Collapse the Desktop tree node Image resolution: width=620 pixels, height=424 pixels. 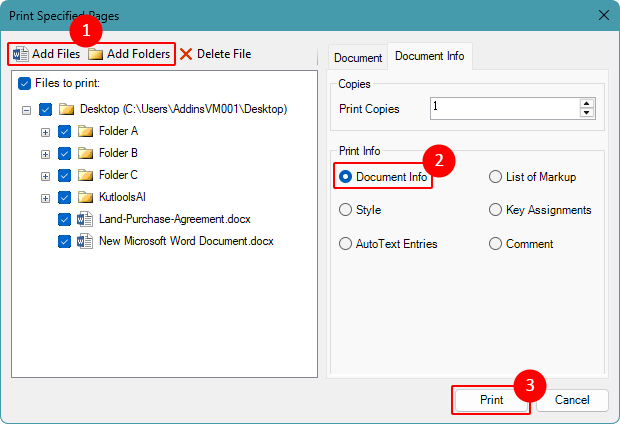pyautogui.click(x=26, y=110)
